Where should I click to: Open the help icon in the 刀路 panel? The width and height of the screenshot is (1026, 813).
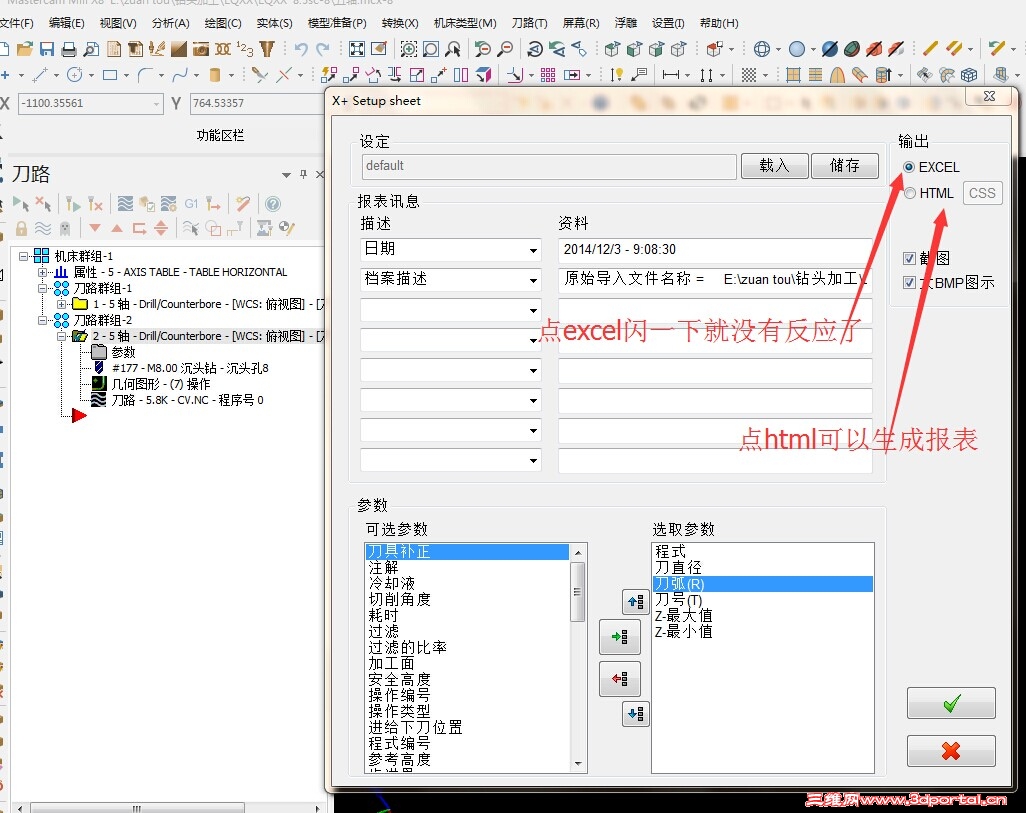click(273, 203)
